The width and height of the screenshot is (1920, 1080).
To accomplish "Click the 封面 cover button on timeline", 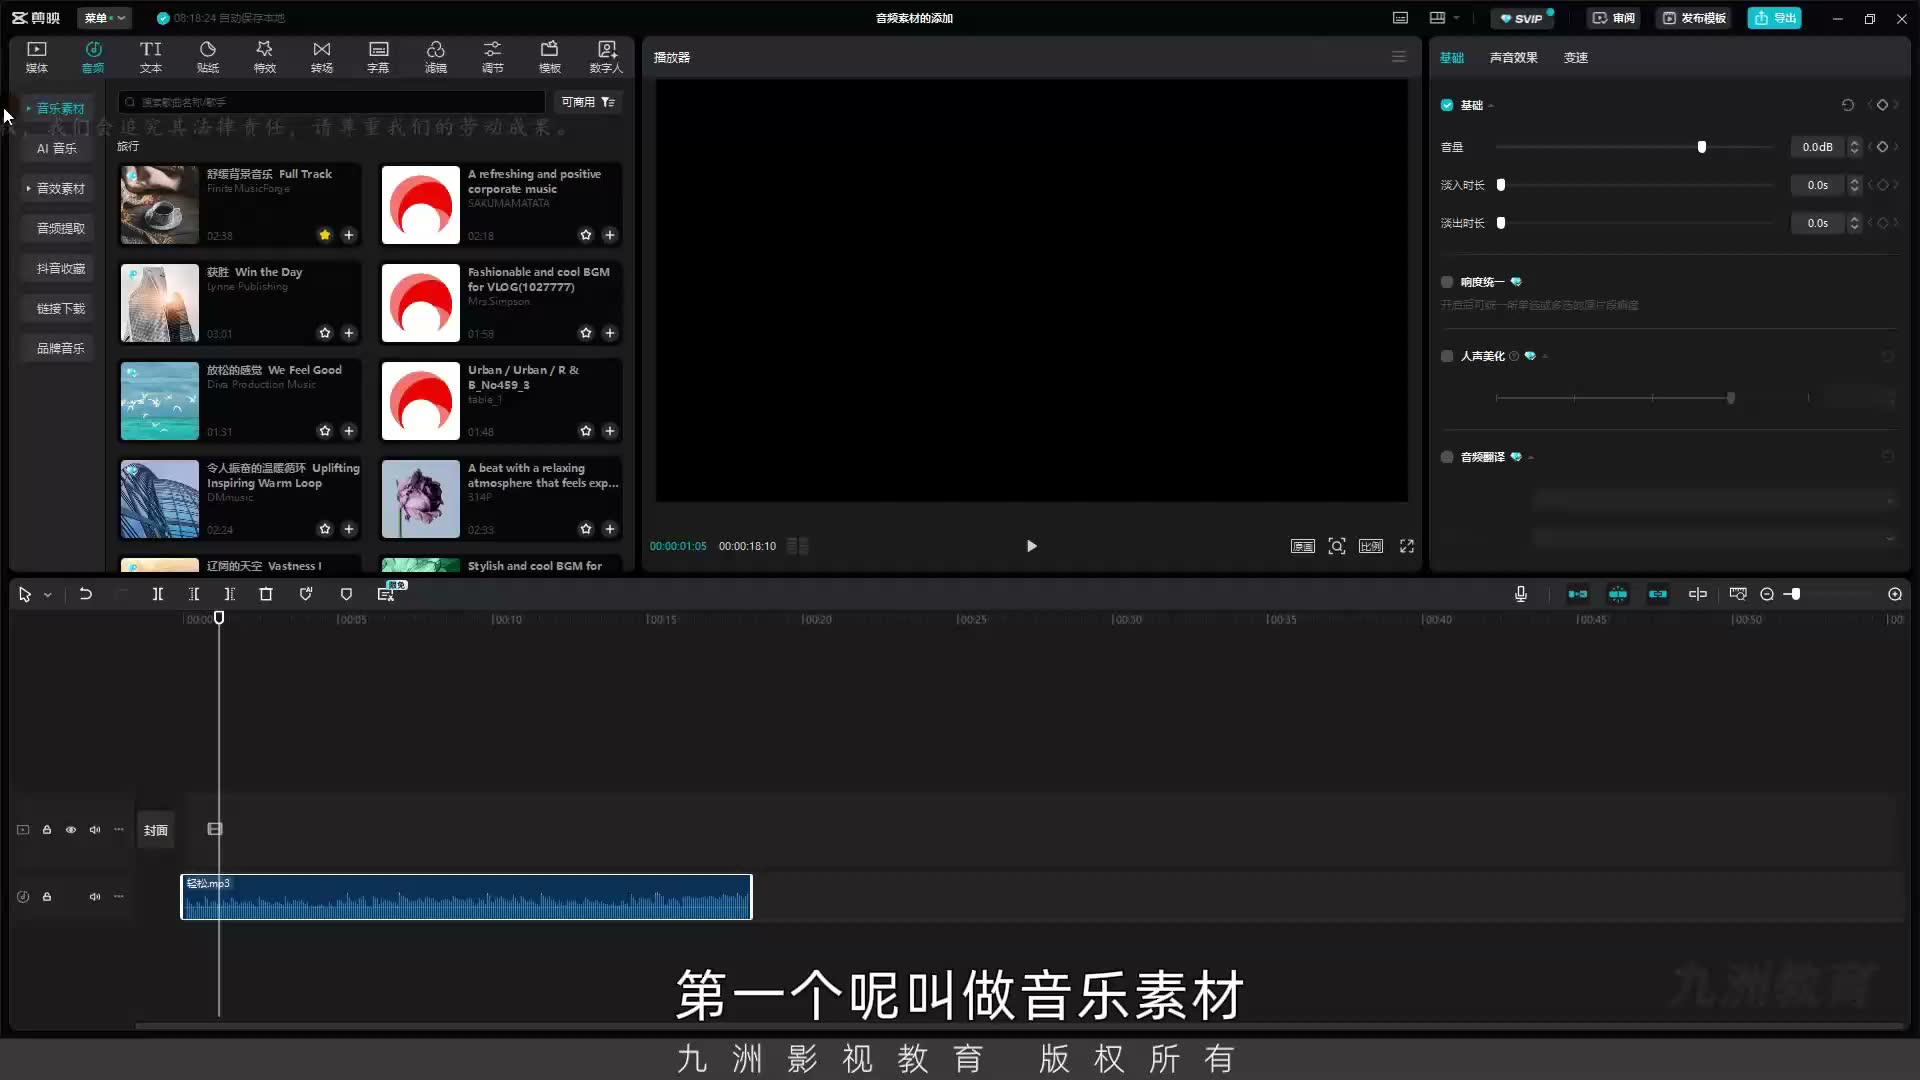I will click(x=156, y=830).
